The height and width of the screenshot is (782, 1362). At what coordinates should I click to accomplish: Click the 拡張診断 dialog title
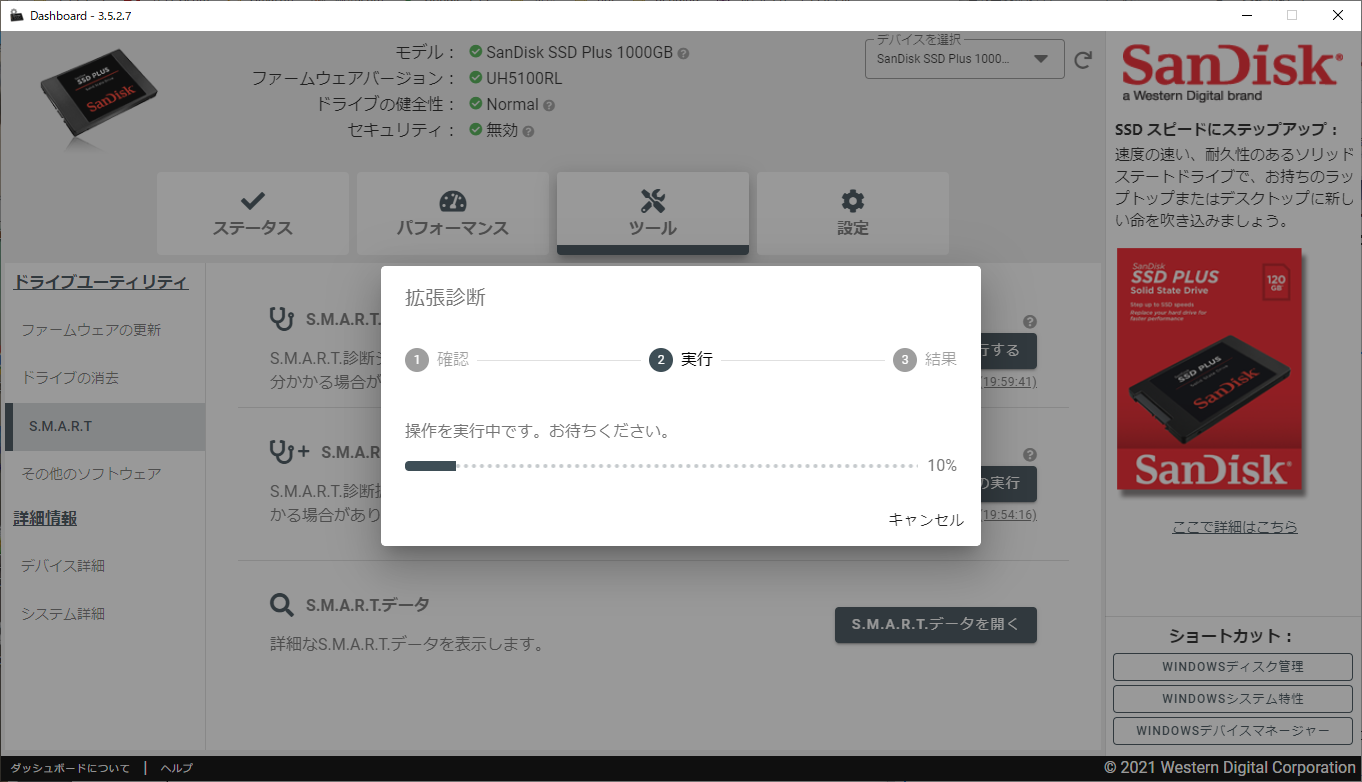coord(445,297)
